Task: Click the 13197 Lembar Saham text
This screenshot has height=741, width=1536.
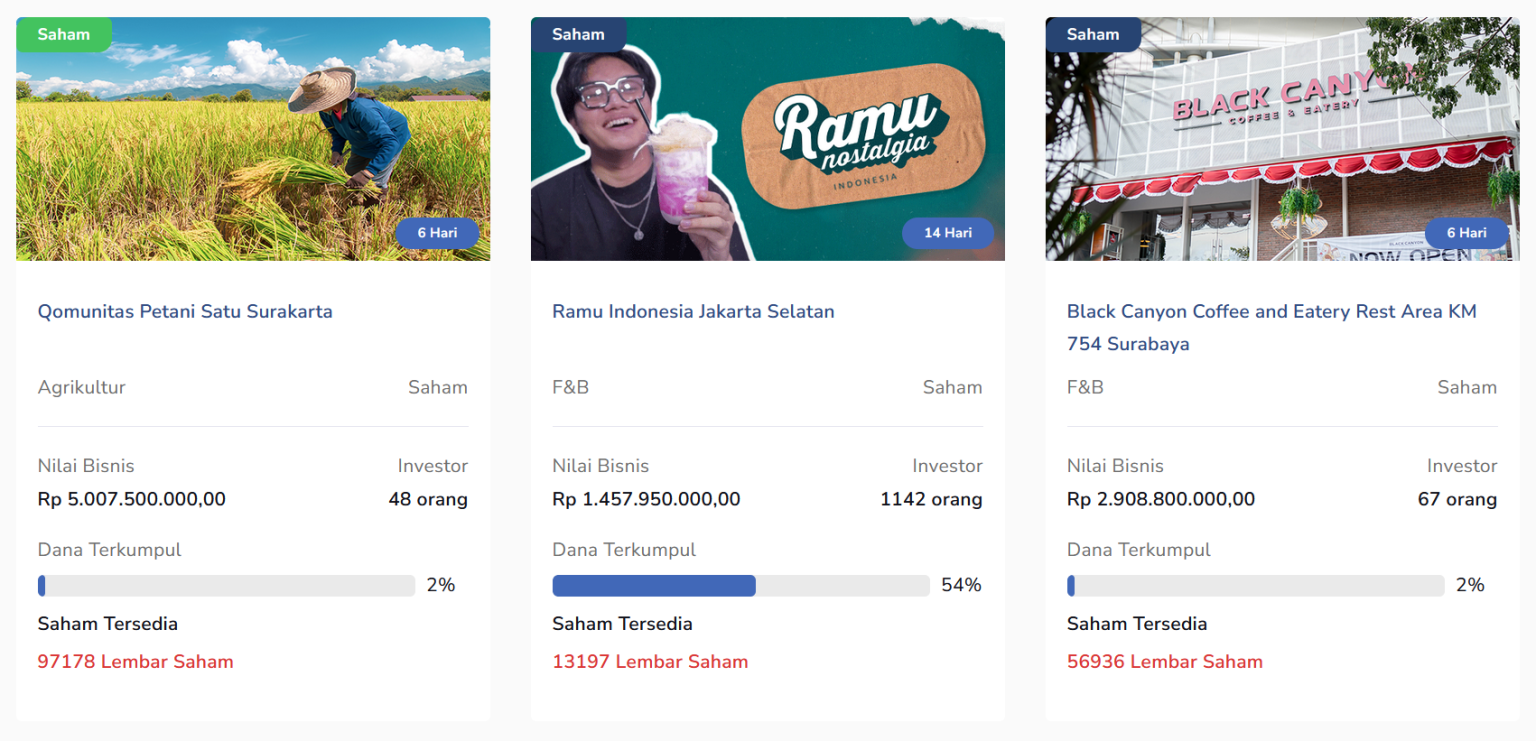Action: tap(650, 661)
